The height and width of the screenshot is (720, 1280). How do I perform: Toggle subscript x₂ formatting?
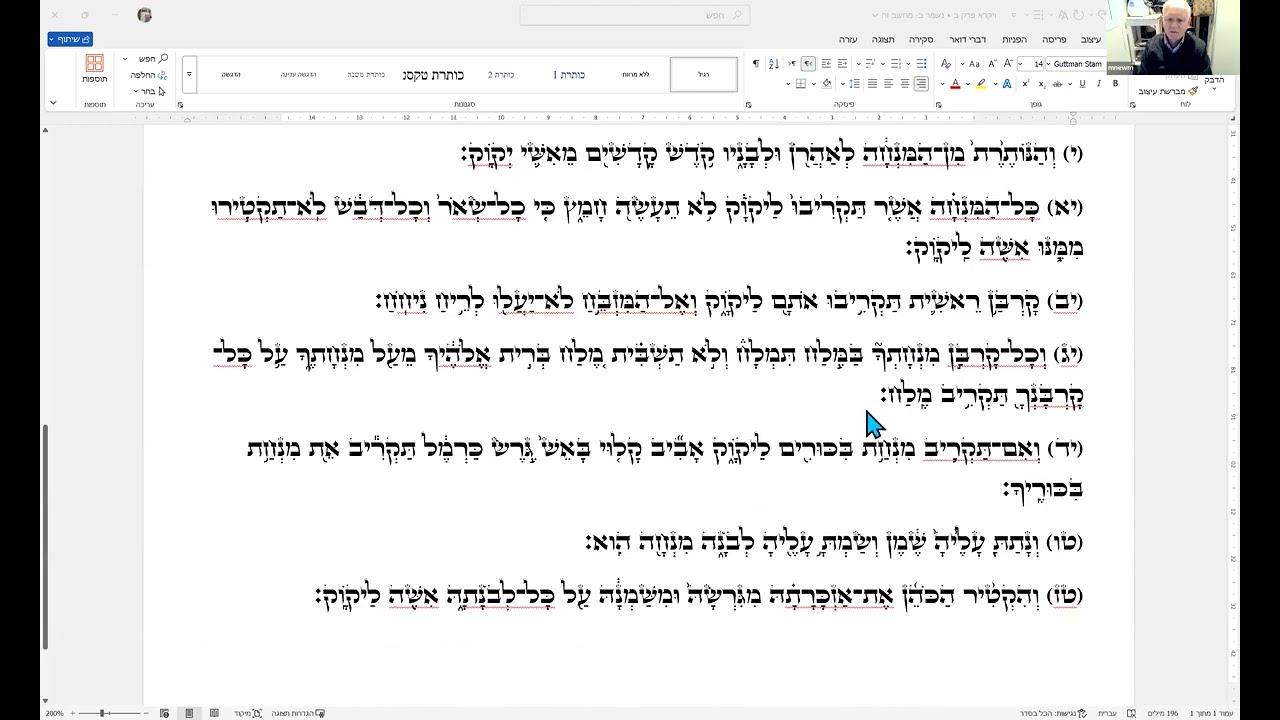[x=1042, y=84]
